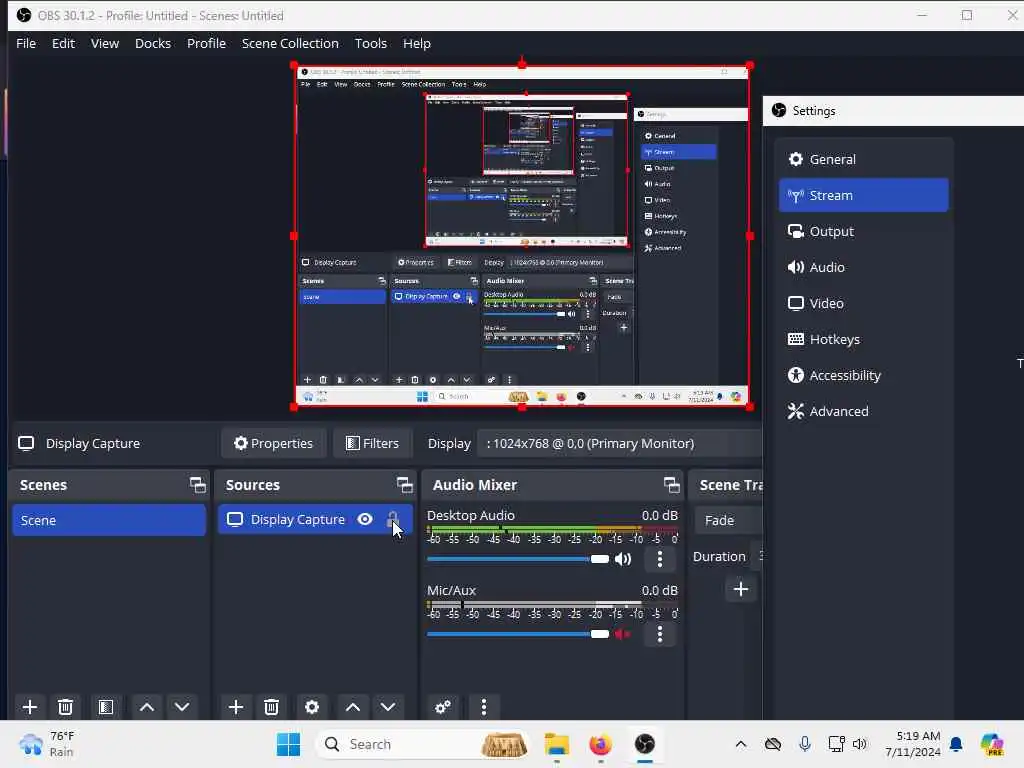Toggle lock on Display Capture source
Screen dimensions: 1024x768
392,519
